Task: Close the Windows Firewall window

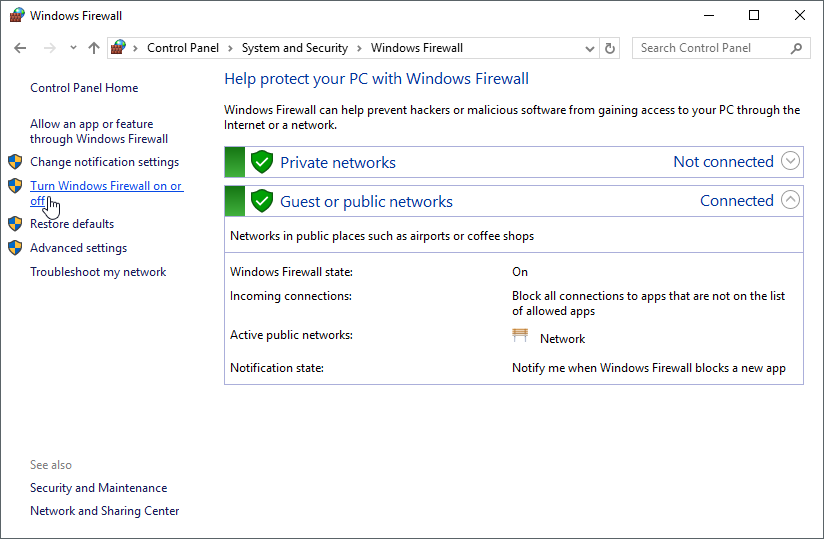Action: click(799, 15)
